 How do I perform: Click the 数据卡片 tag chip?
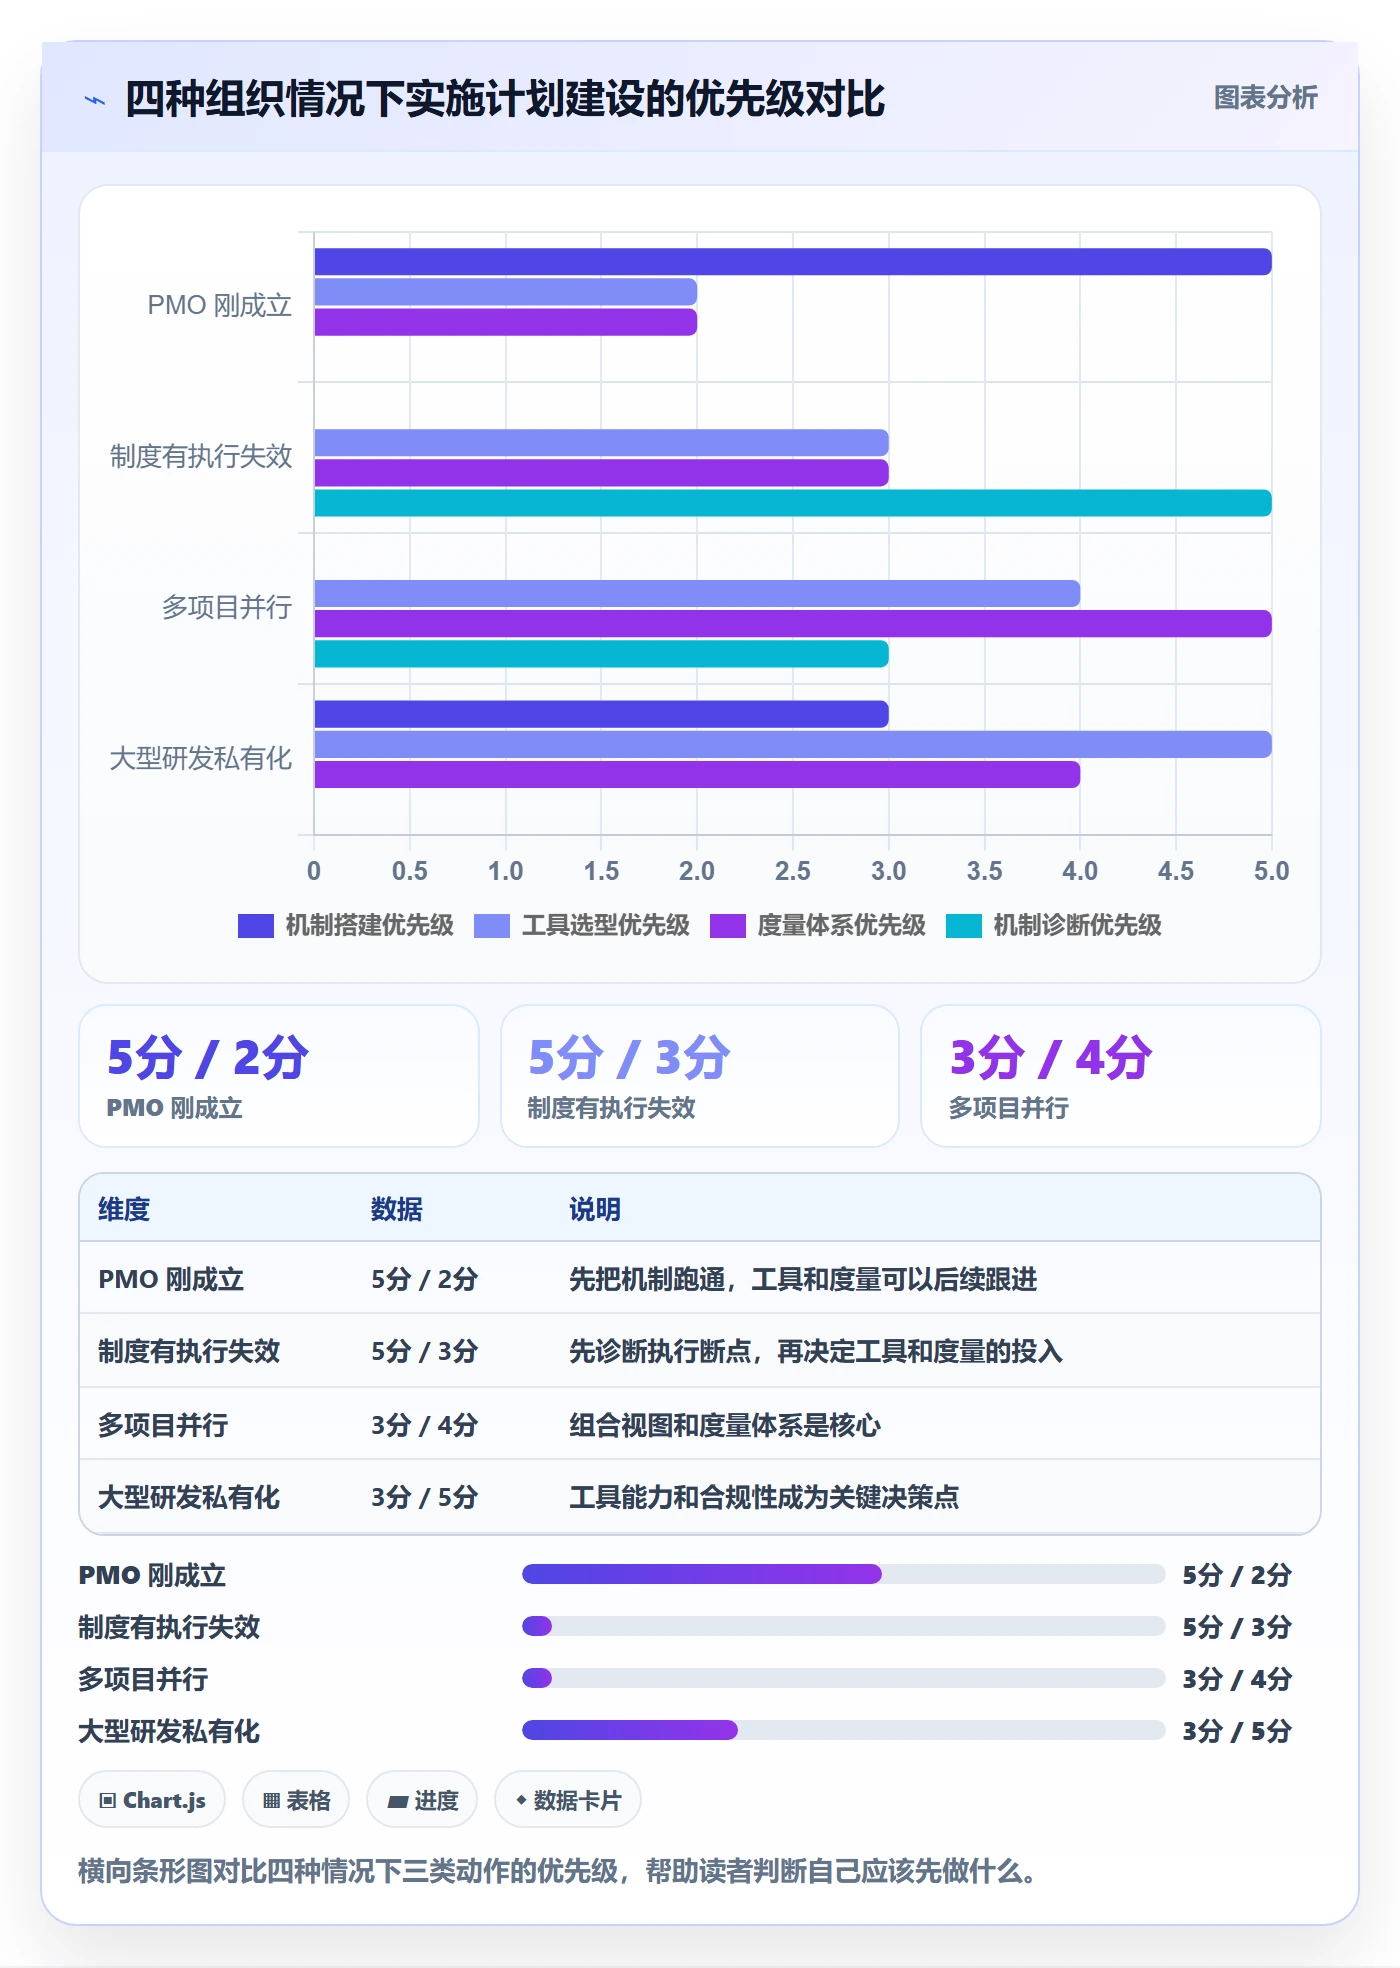[x=568, y=1800]
